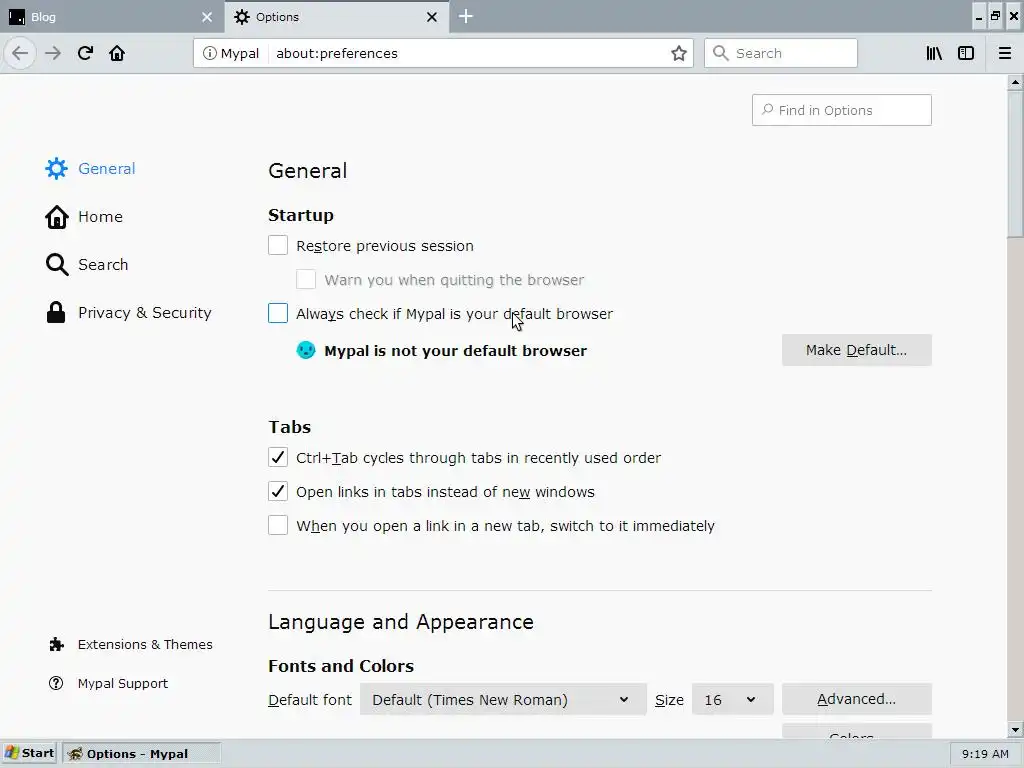
Task: Enable Restore previous session checkbox
Action: [278, 246]
